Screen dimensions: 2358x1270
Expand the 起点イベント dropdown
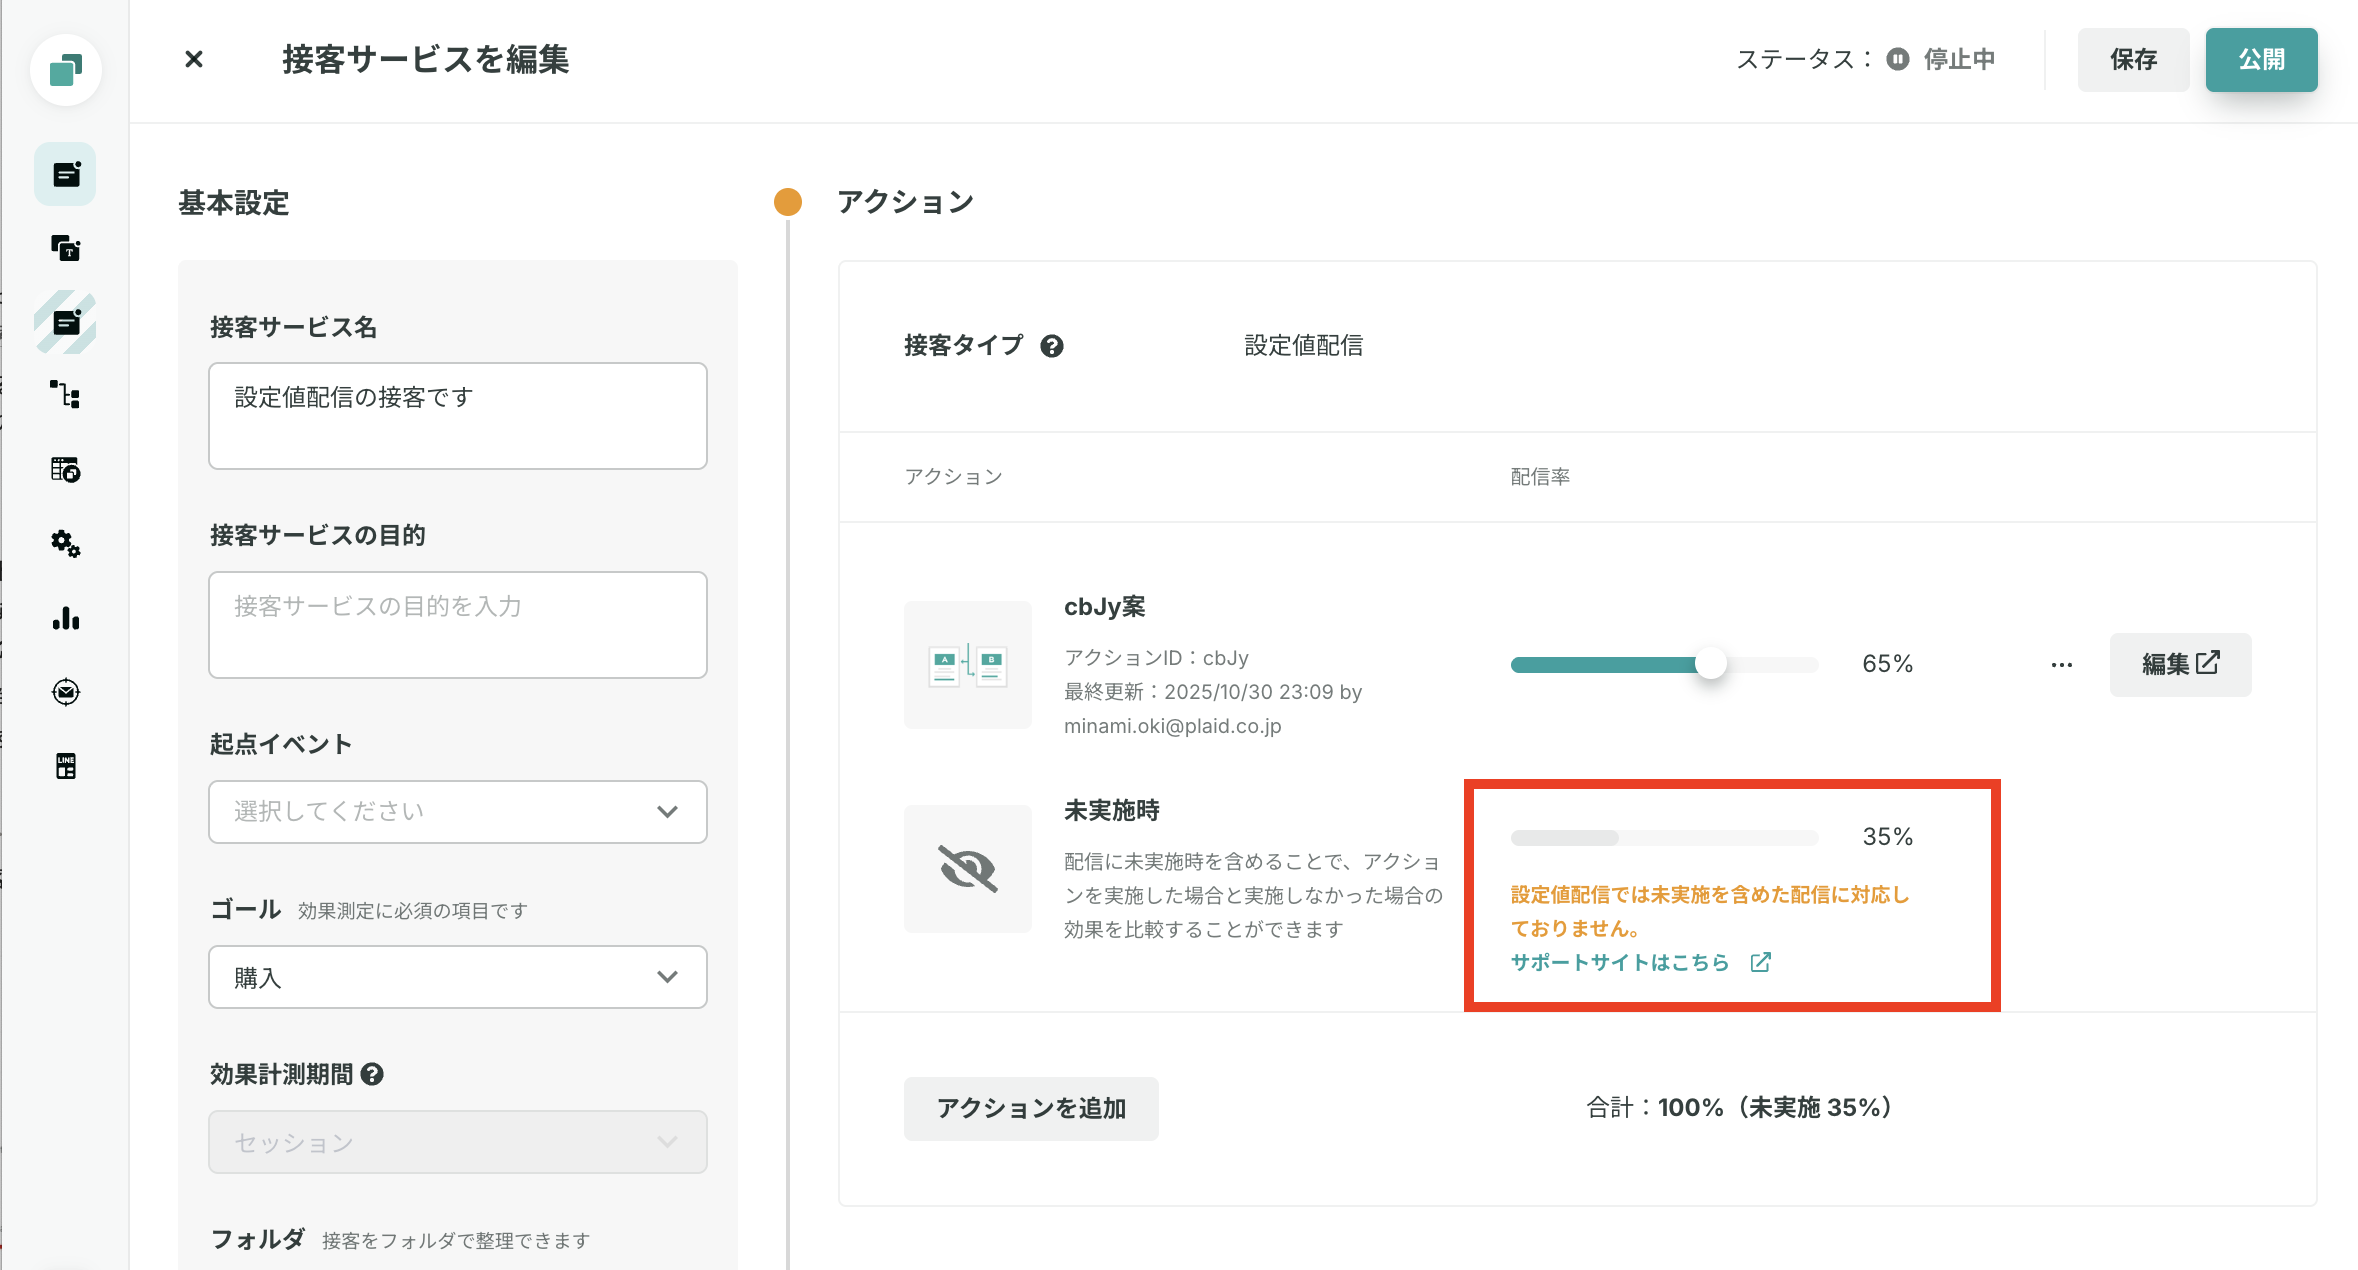[x=457, y=811]
